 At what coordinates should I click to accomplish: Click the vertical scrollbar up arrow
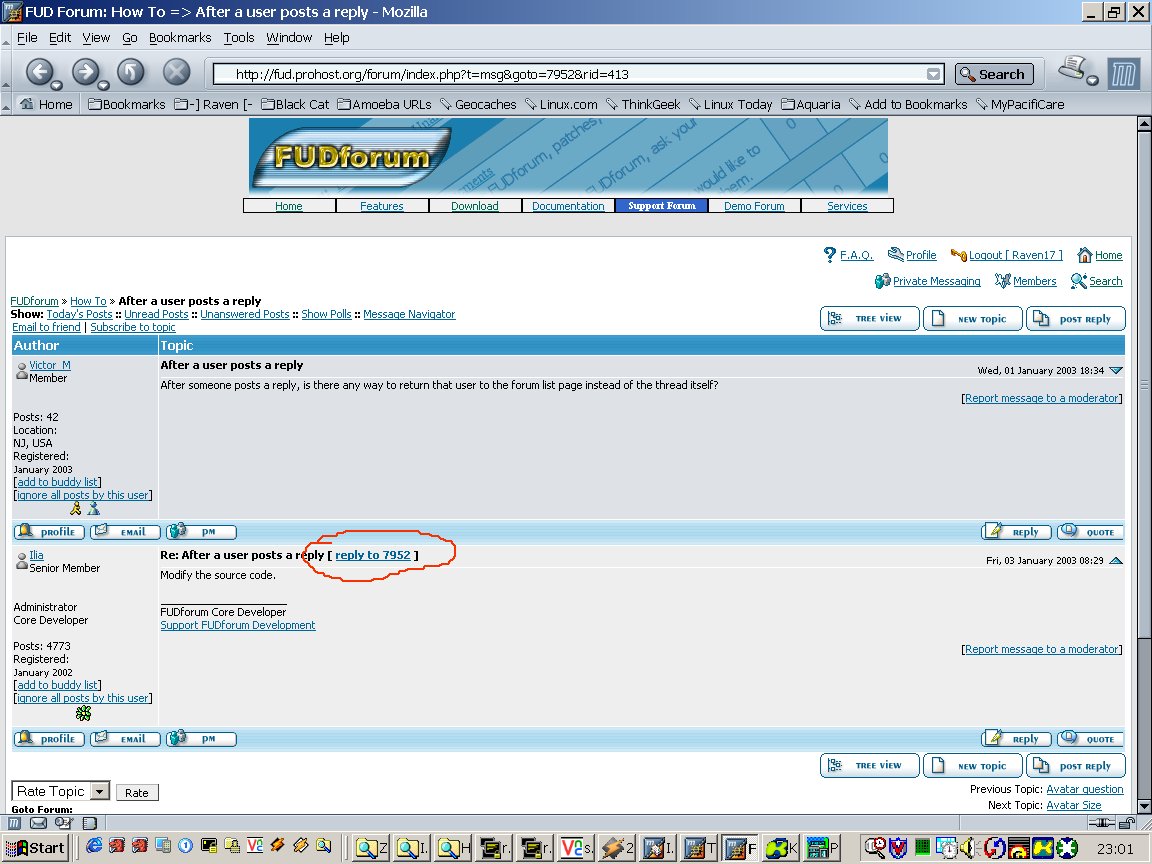click(x=1144, y=124)
